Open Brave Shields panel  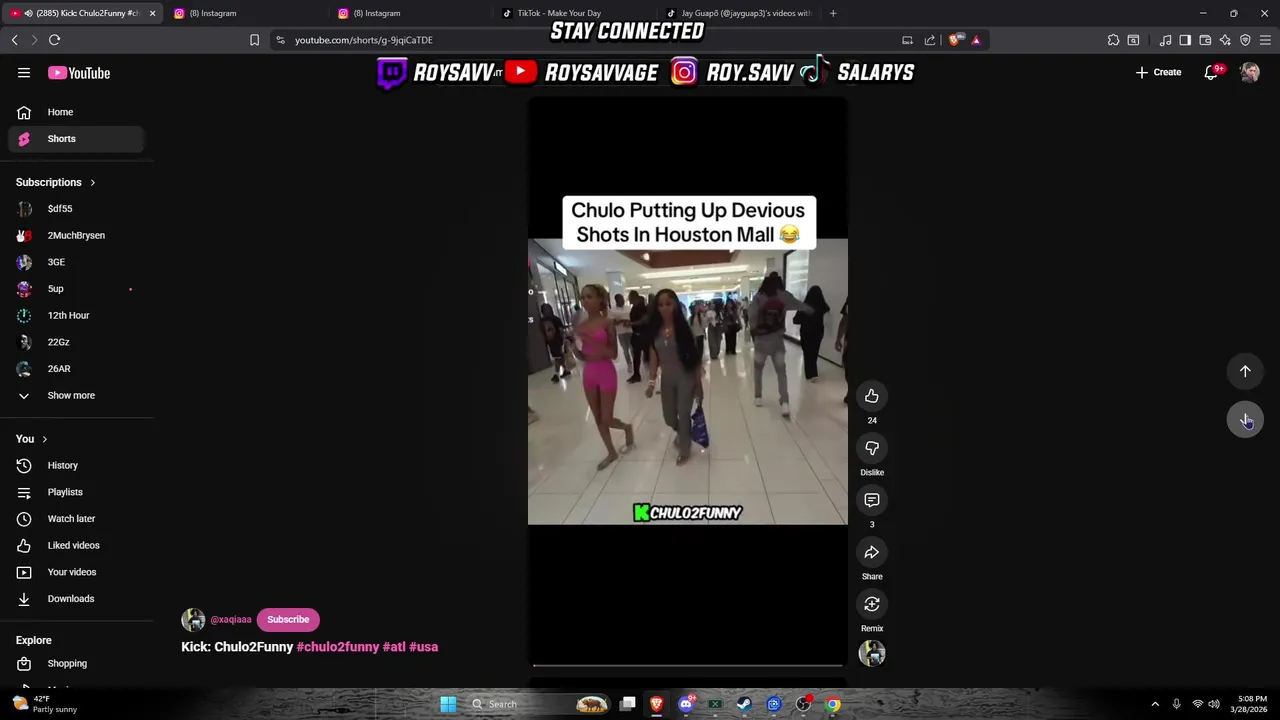pos(956,40)
